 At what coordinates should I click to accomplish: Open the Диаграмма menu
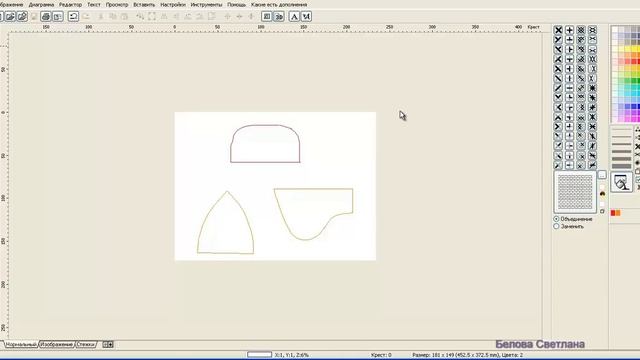(41, 4)
